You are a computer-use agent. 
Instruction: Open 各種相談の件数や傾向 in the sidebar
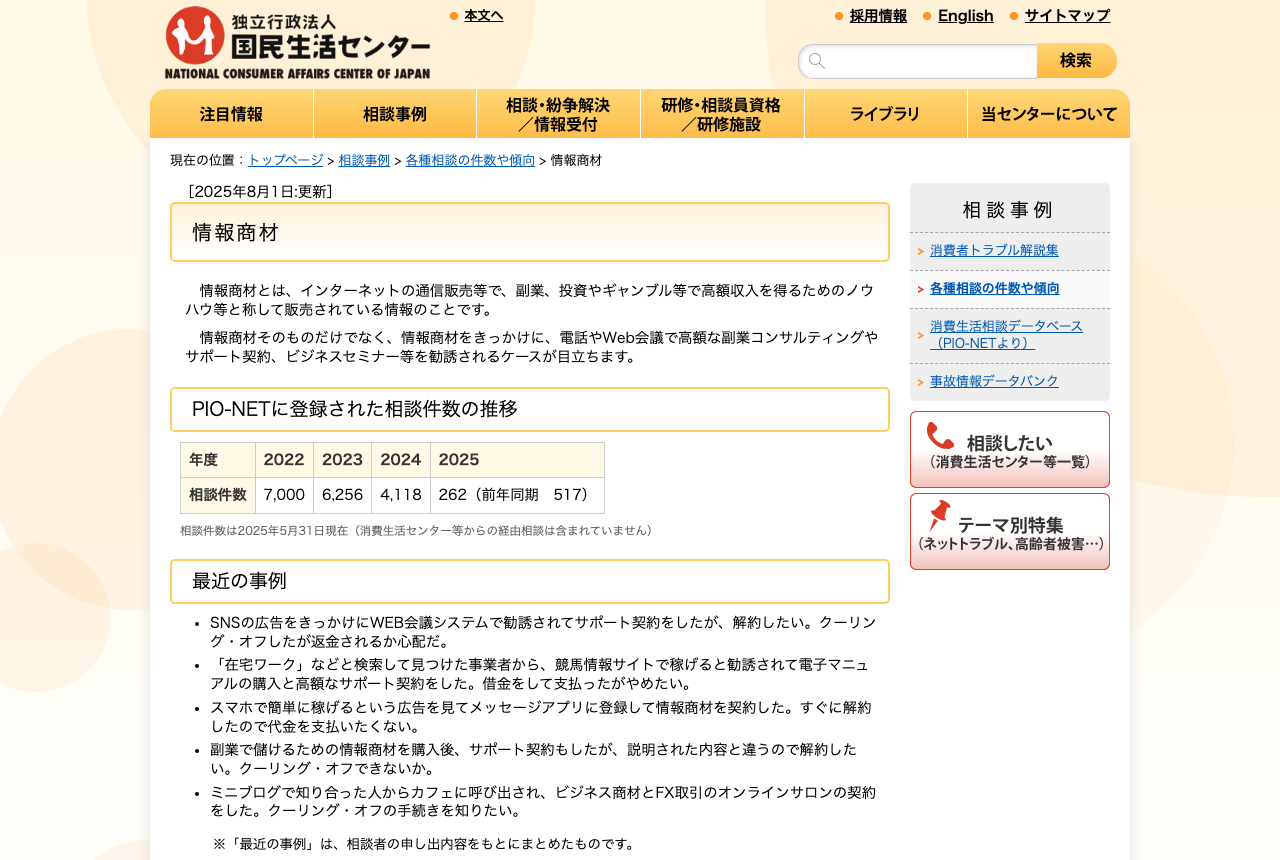pos(995,289)
